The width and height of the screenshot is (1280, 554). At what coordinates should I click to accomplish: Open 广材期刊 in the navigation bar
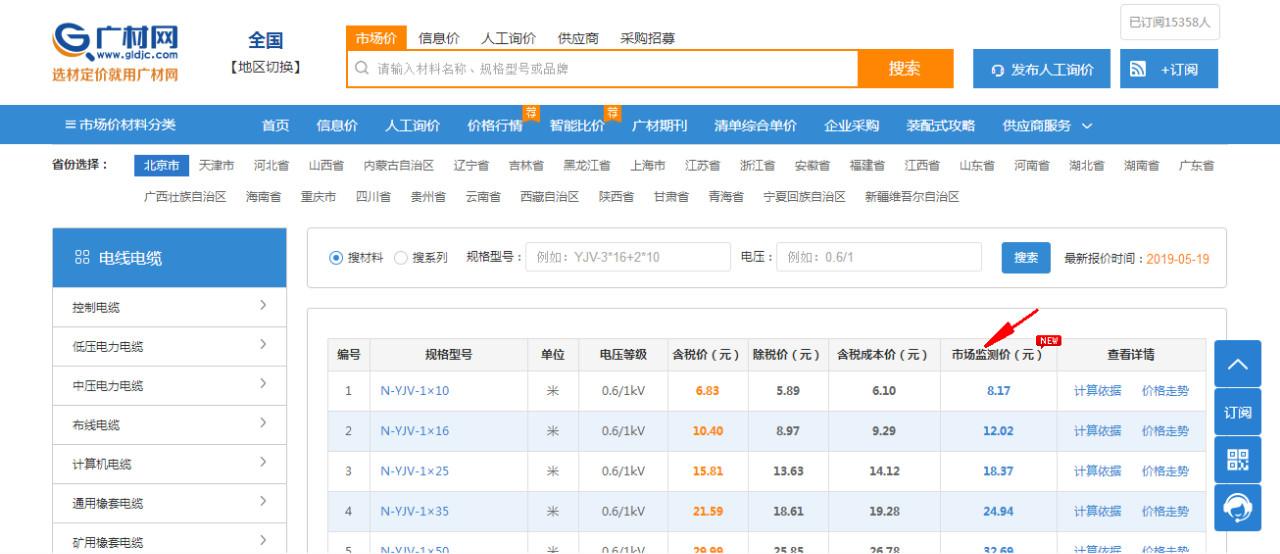point(659,125)
